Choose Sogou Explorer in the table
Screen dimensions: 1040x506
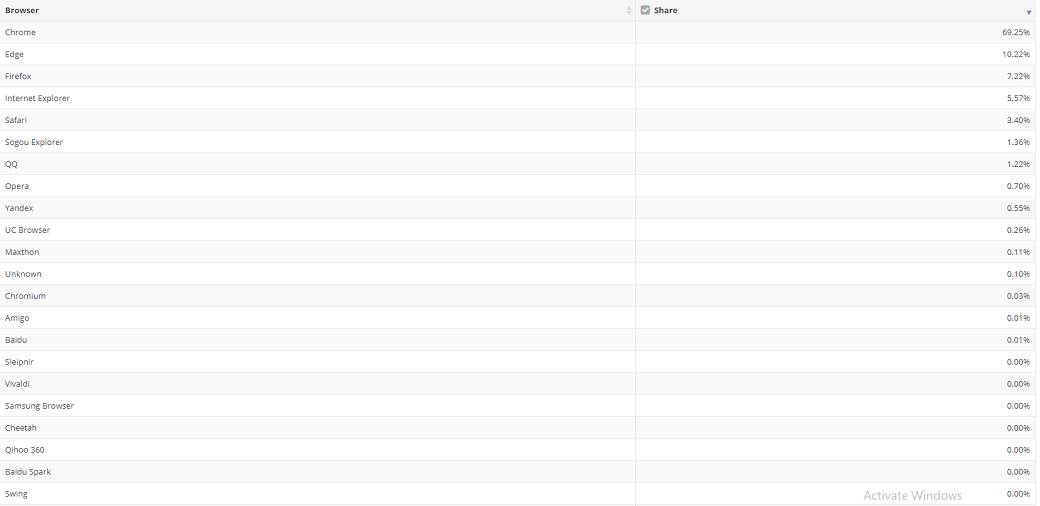[34, 142]
